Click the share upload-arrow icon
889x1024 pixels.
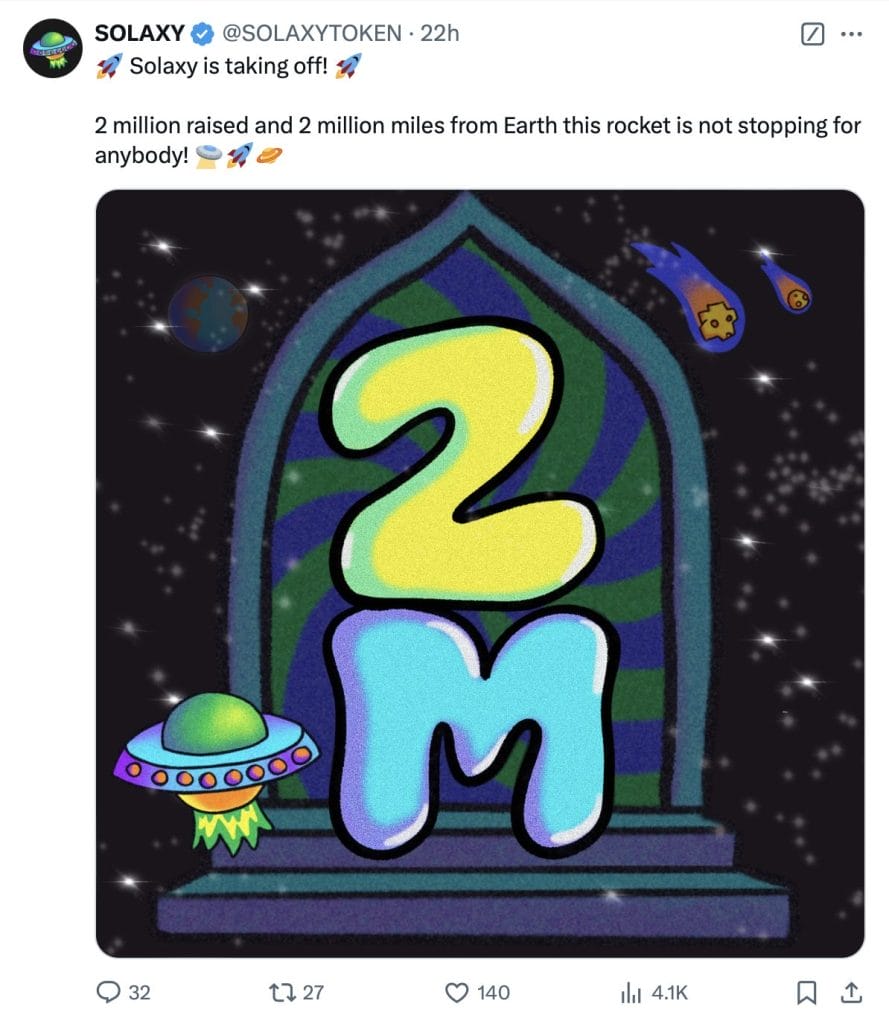850,992
